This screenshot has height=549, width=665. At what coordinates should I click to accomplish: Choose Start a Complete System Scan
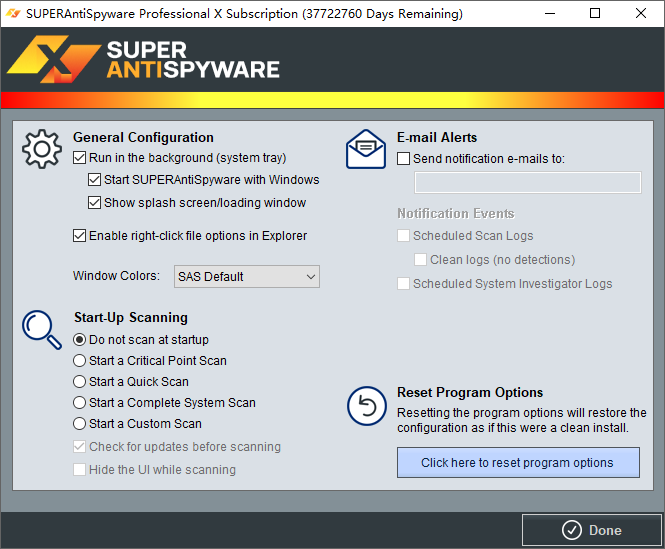click(79, 402)
